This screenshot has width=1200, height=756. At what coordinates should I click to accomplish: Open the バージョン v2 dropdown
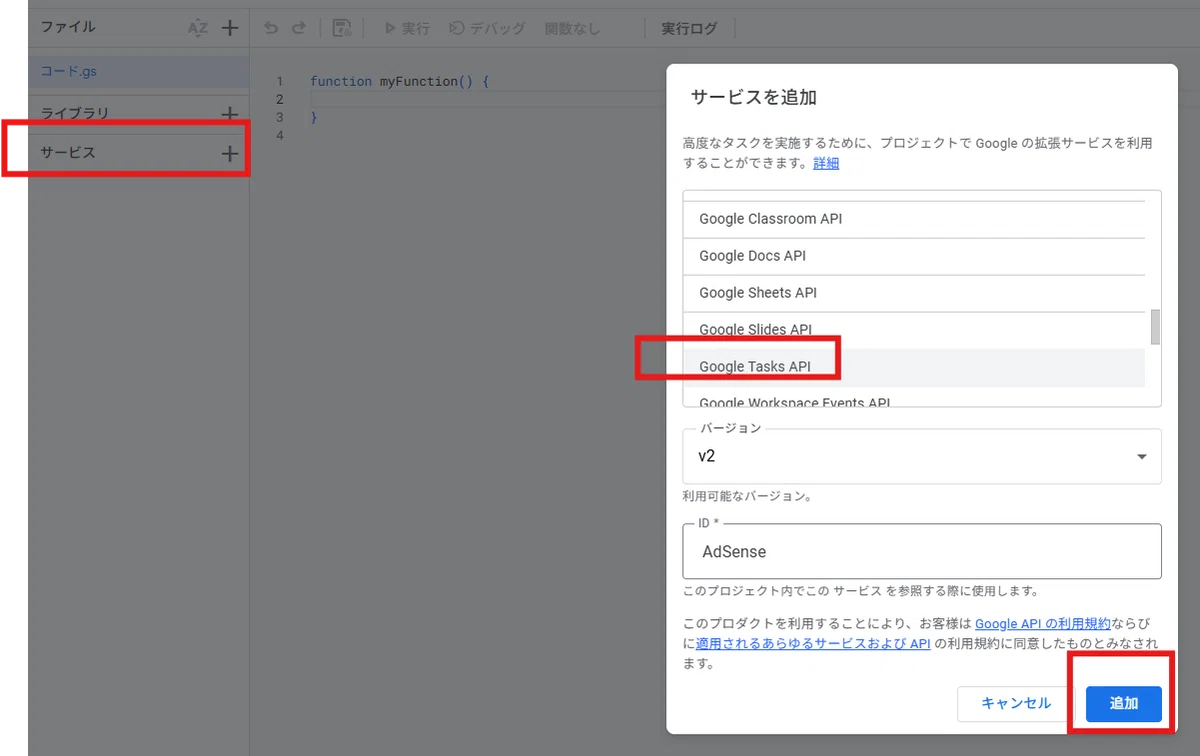coord(922,456)
